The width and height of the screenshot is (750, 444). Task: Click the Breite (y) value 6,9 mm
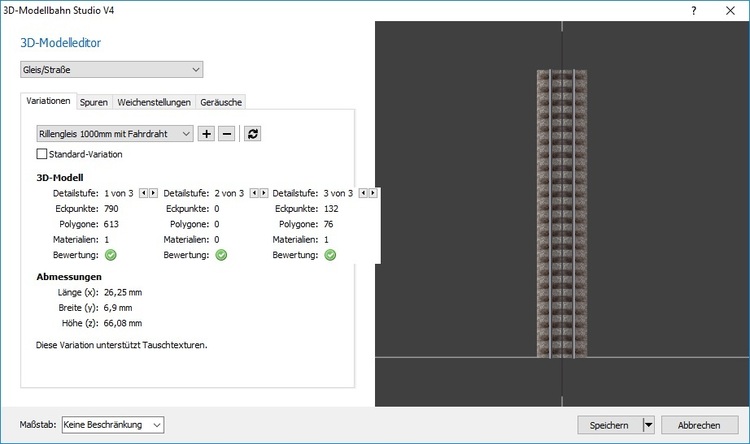click(118, 308)
